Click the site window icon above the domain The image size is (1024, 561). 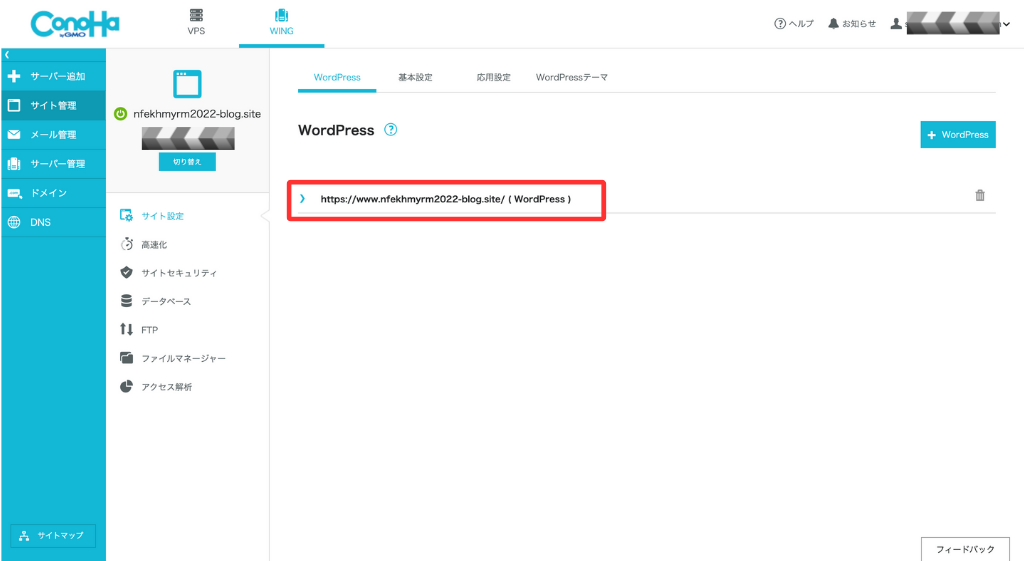click(x=187, y=84)
